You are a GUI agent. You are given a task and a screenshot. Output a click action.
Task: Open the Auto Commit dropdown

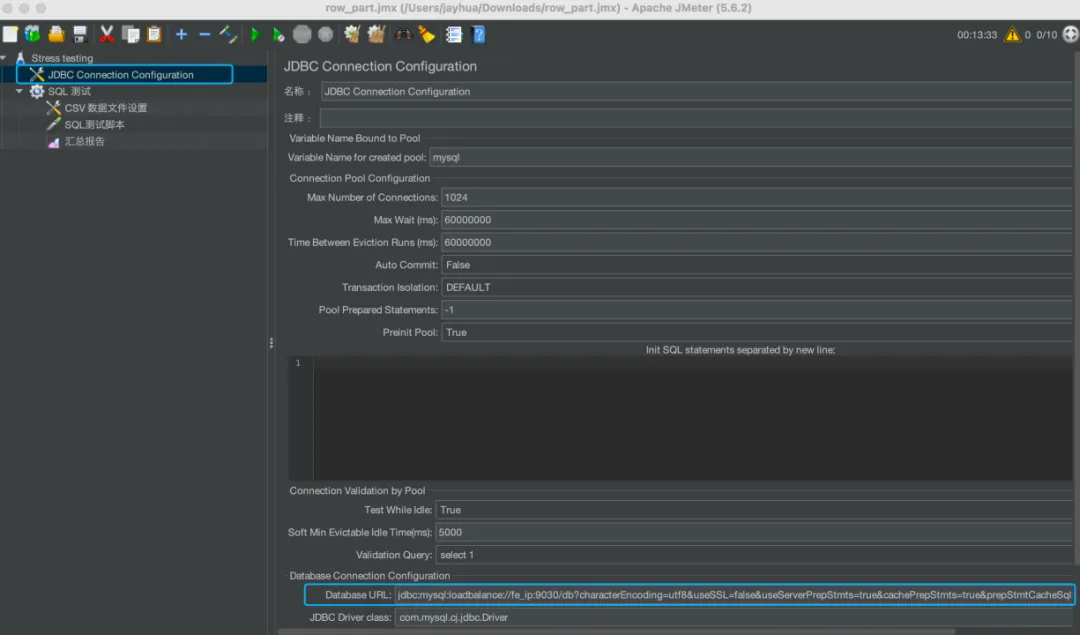[x=756, y=265]
